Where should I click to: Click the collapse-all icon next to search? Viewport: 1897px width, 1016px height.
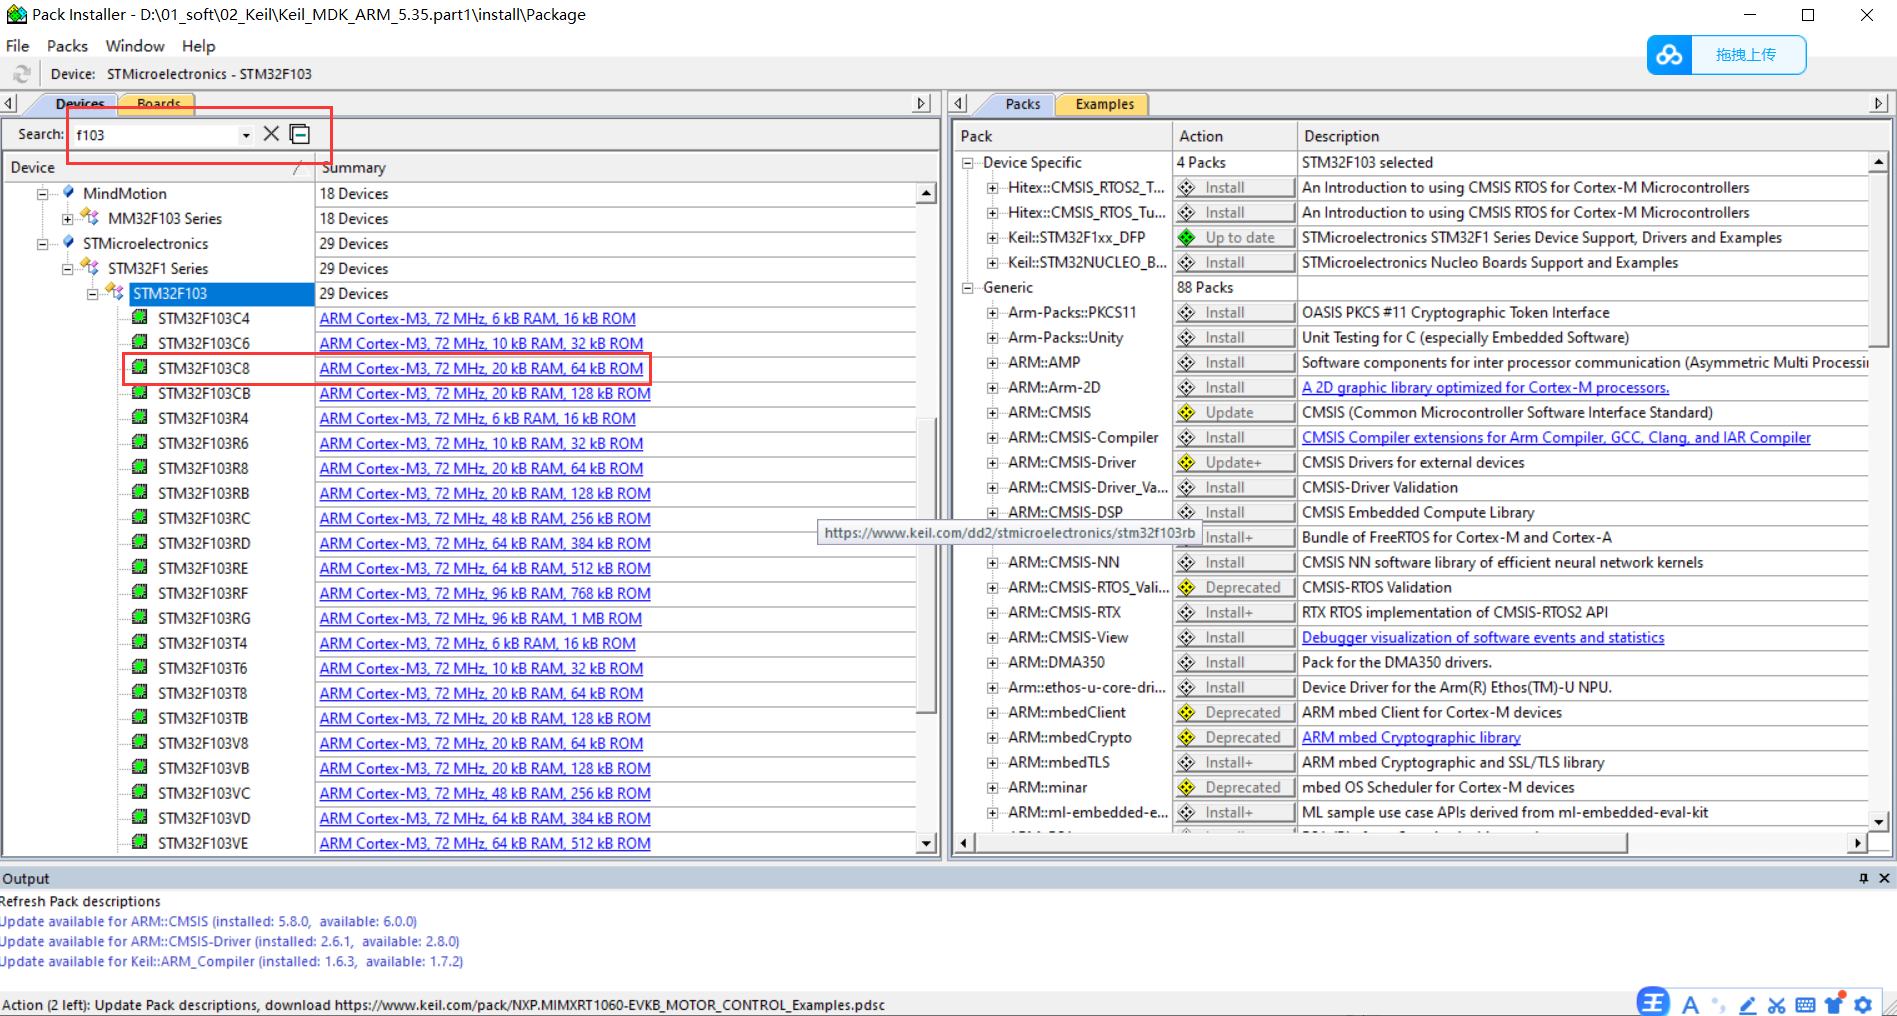click(x=299, y=134)
